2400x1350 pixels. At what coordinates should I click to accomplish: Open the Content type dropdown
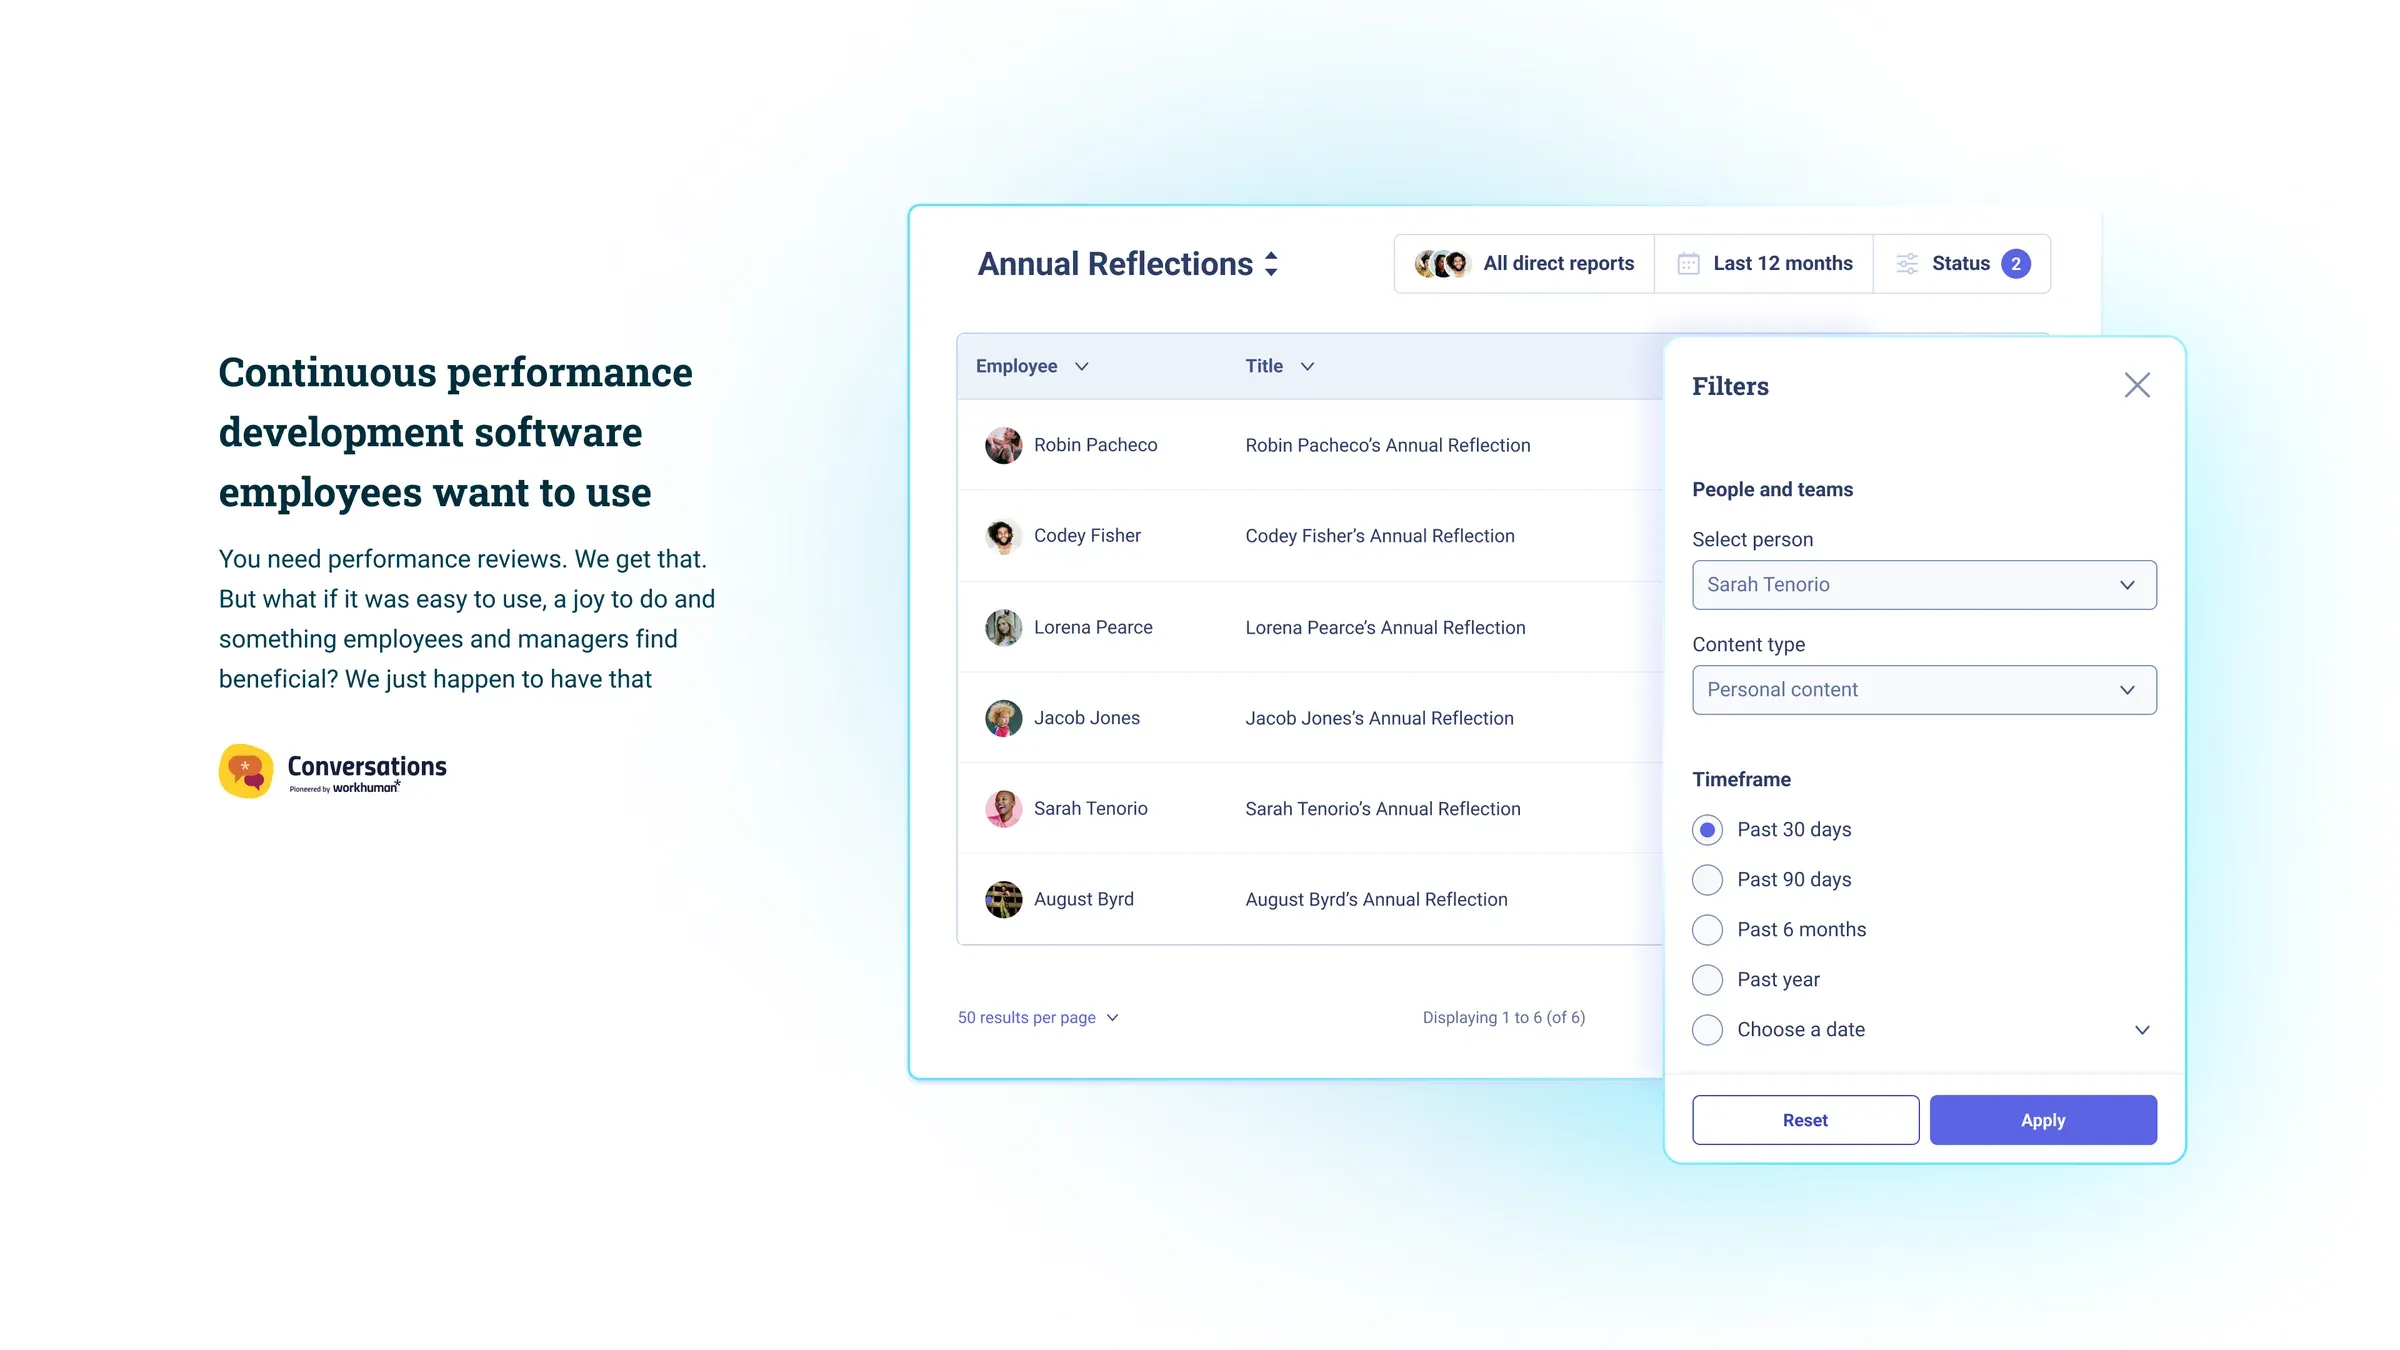(x=1924, y=690)
